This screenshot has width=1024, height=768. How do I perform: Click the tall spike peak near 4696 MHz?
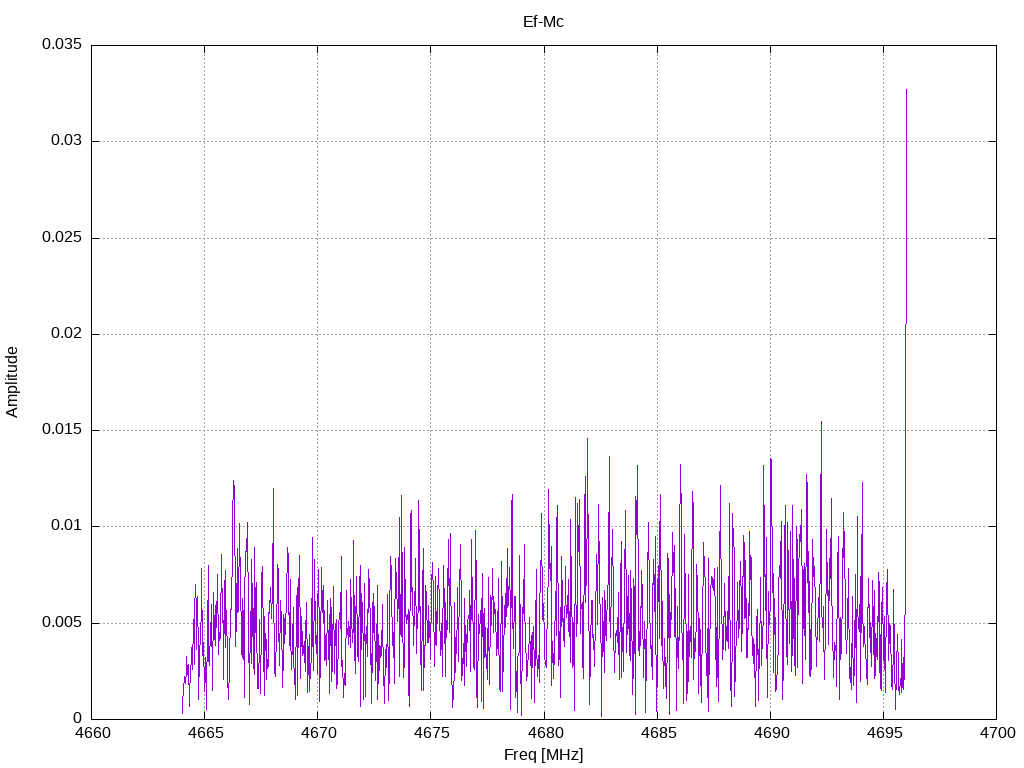[906, 90]
